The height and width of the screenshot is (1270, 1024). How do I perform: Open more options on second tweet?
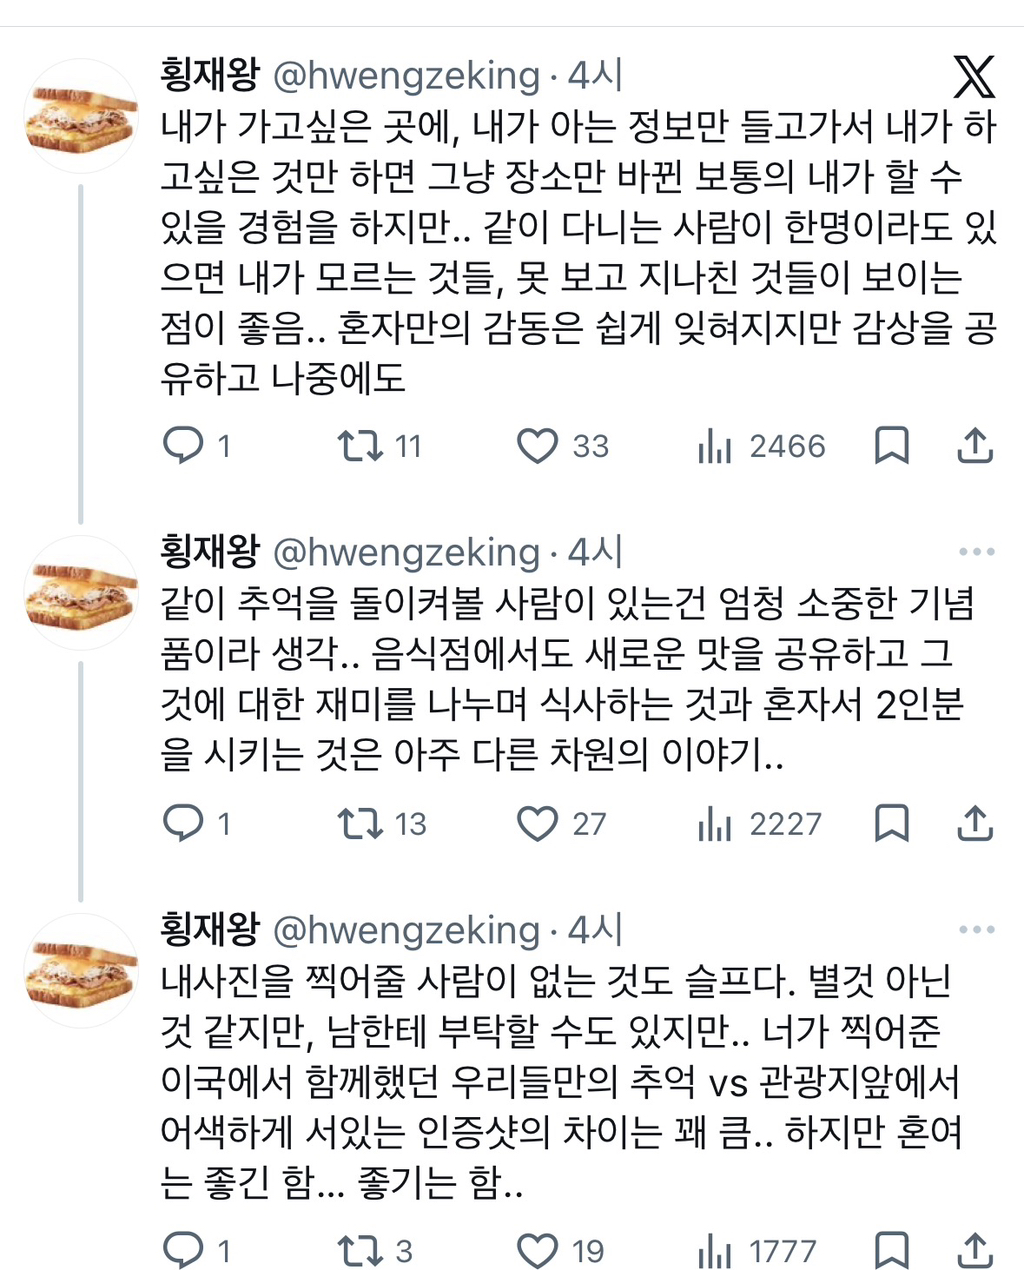tap(976, 552)
